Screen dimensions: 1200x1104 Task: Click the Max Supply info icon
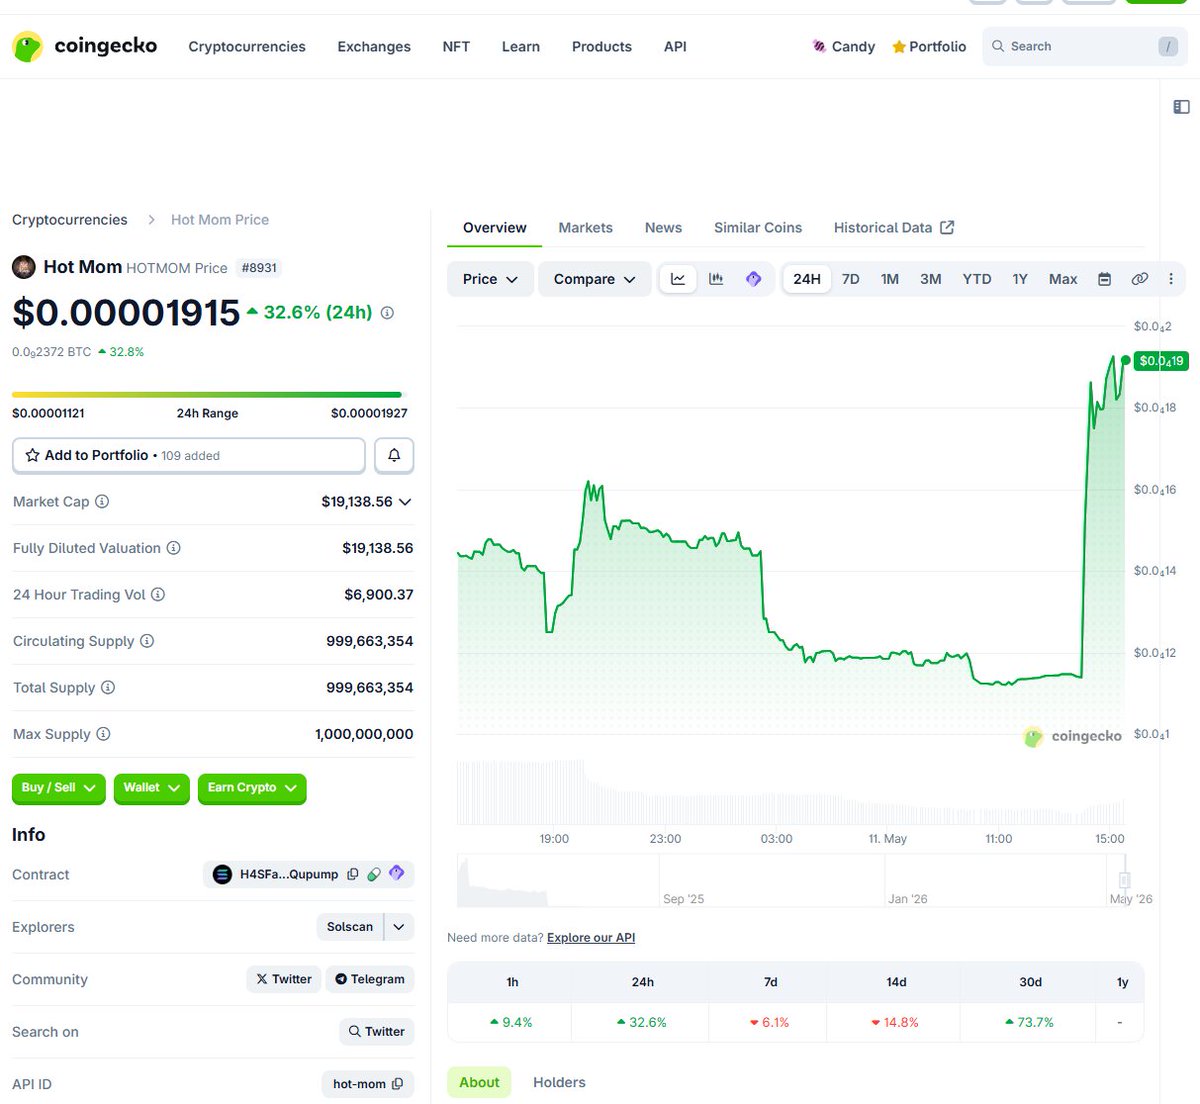[103, 734]
